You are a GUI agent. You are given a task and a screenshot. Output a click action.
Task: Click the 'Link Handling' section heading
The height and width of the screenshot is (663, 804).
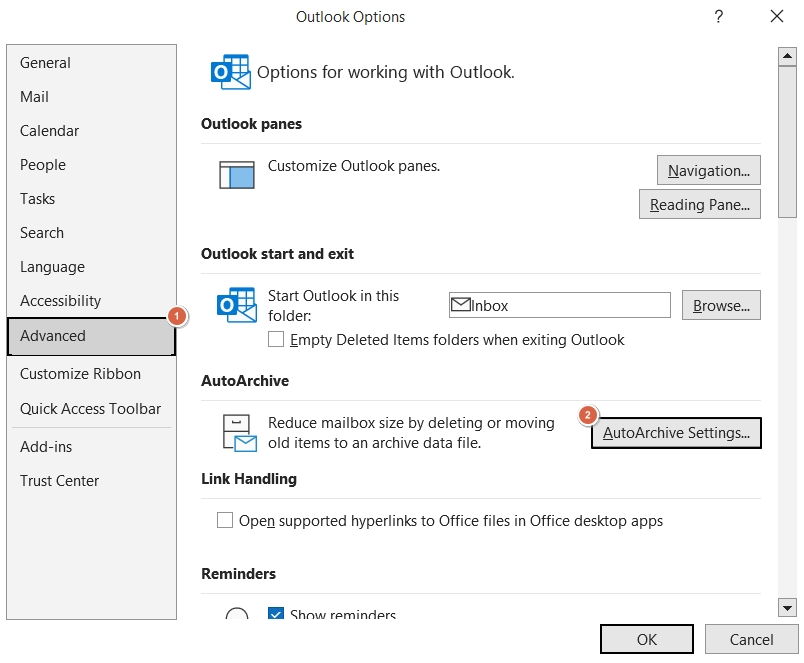[249, 479]
